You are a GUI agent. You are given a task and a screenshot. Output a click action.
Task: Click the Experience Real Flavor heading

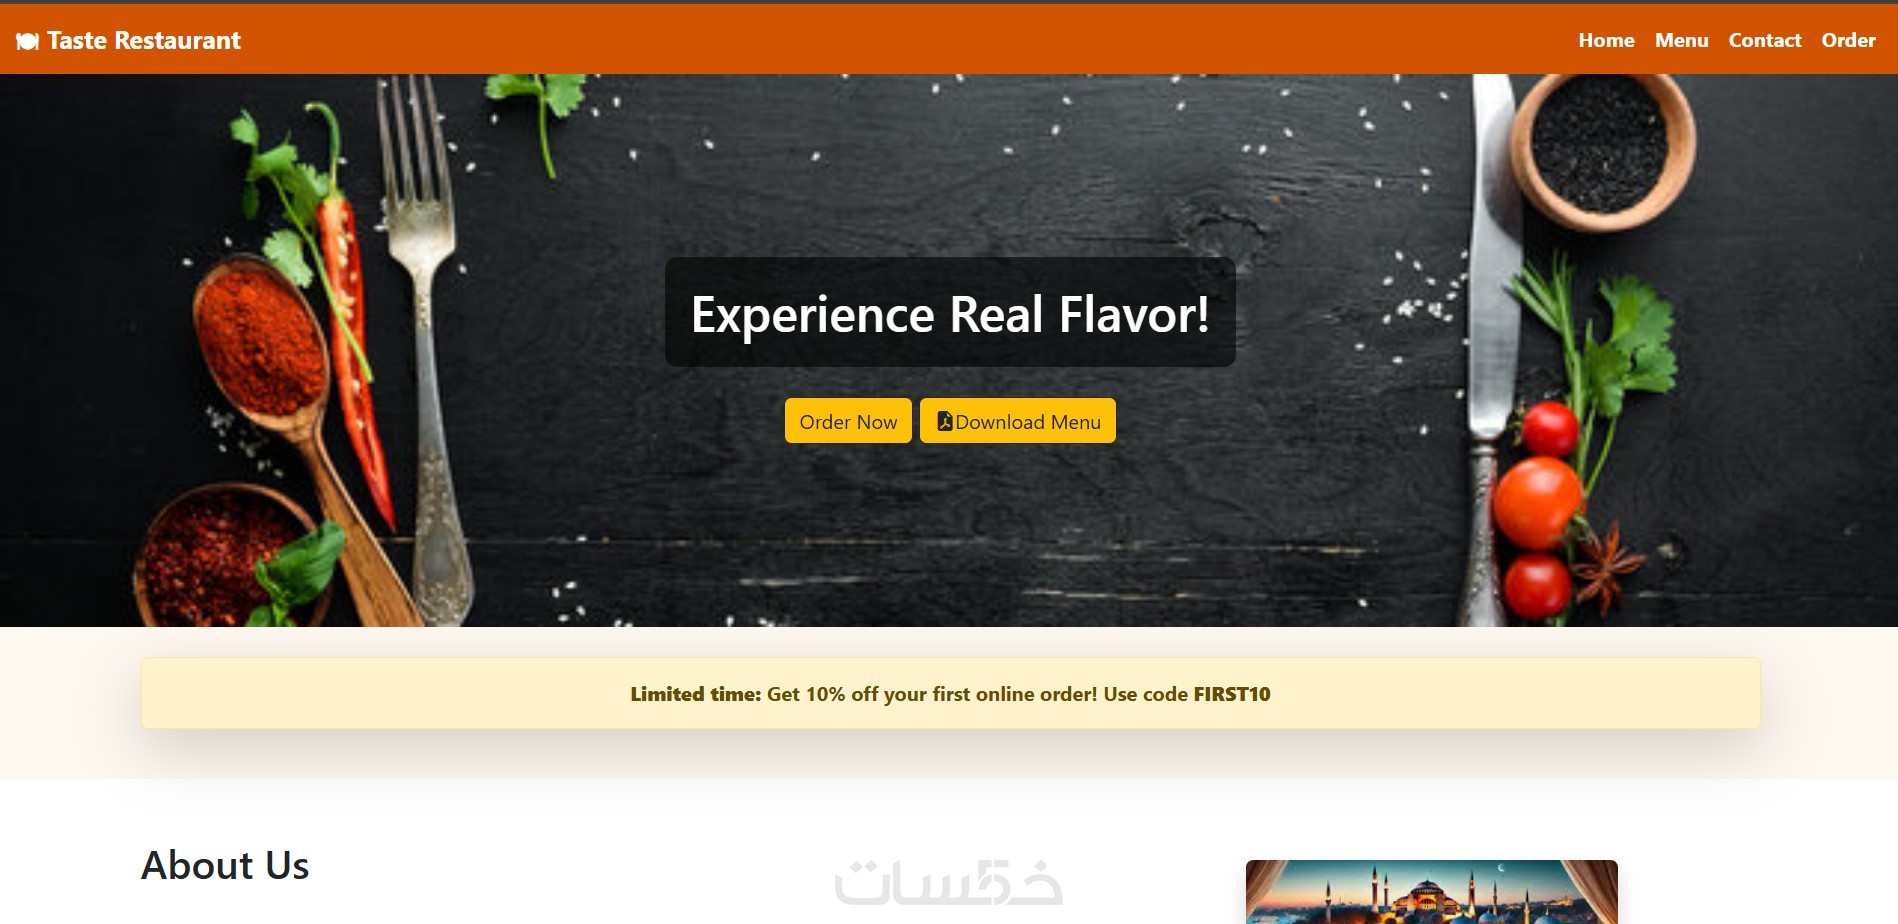coord(950,314)
